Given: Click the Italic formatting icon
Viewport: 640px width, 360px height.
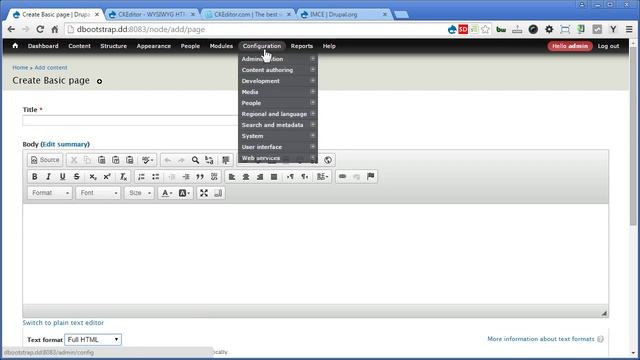Looking at the screenshot, I should [x=49, y=177].
